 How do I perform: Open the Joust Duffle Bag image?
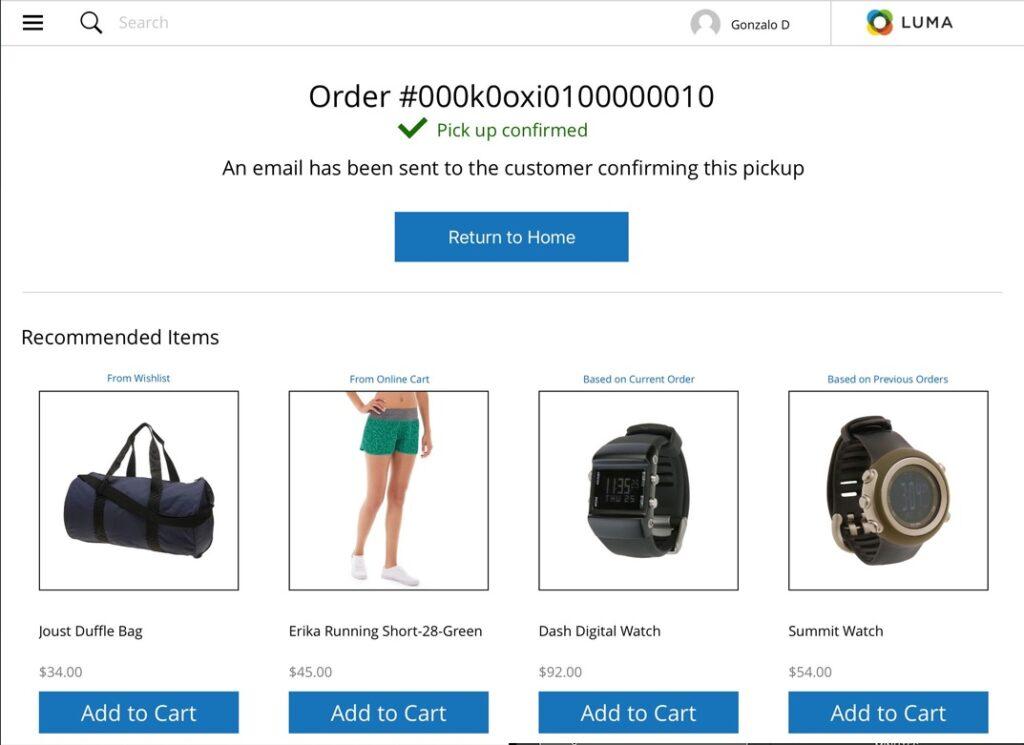pos(138,490)
